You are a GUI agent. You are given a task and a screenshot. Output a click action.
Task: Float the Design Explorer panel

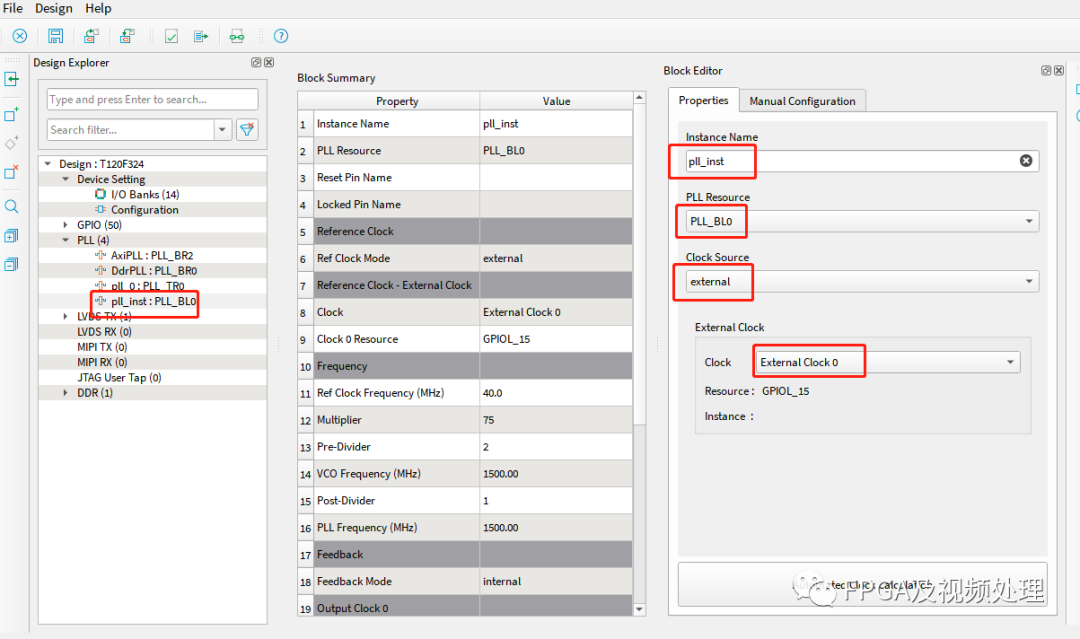256,62
